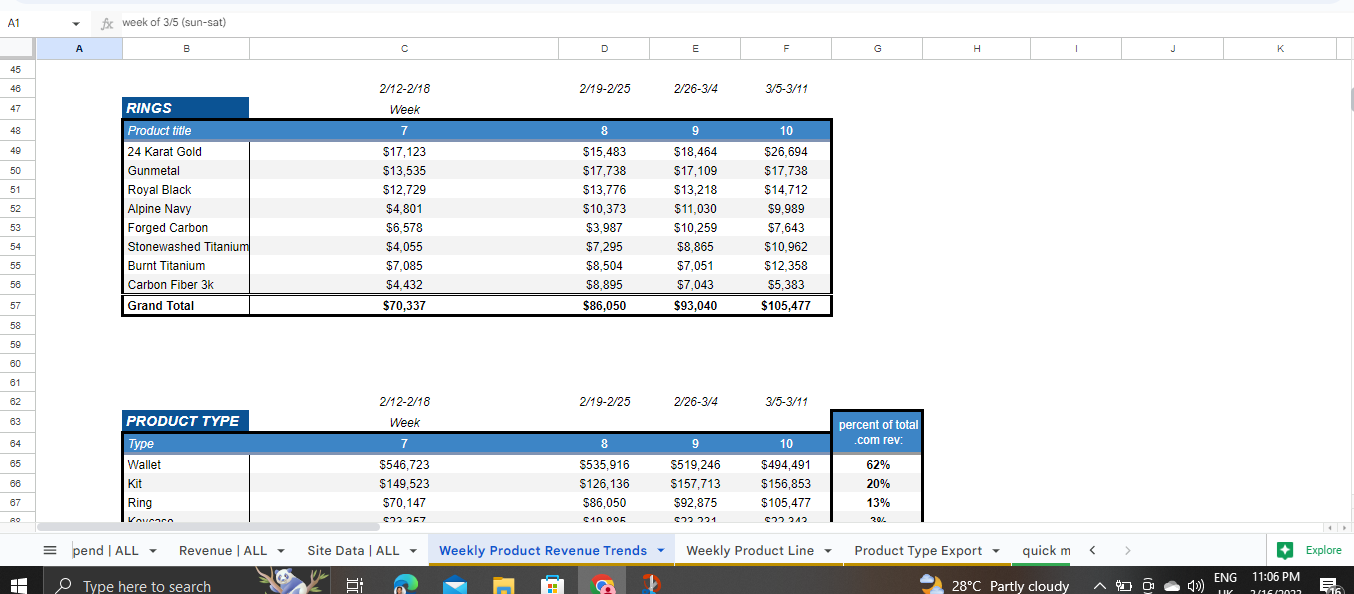Launch File Explorer from the taskbar
Image resolution: width=1354 pixels, height=594 pixels.
[x=503, y=585]
